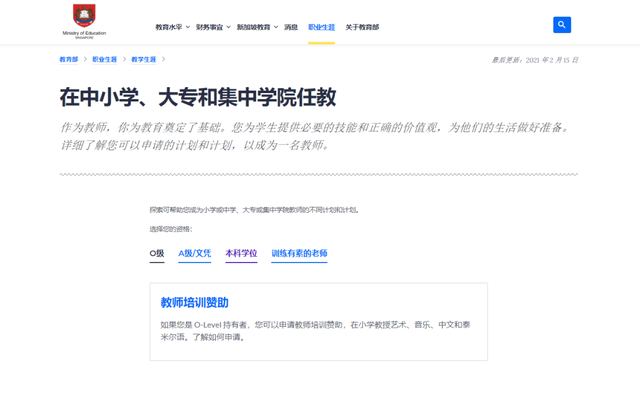Switch to the A级/文凭 tab
Image resolution: width=640 pixels, height=393 pixels.
point(195,253)
